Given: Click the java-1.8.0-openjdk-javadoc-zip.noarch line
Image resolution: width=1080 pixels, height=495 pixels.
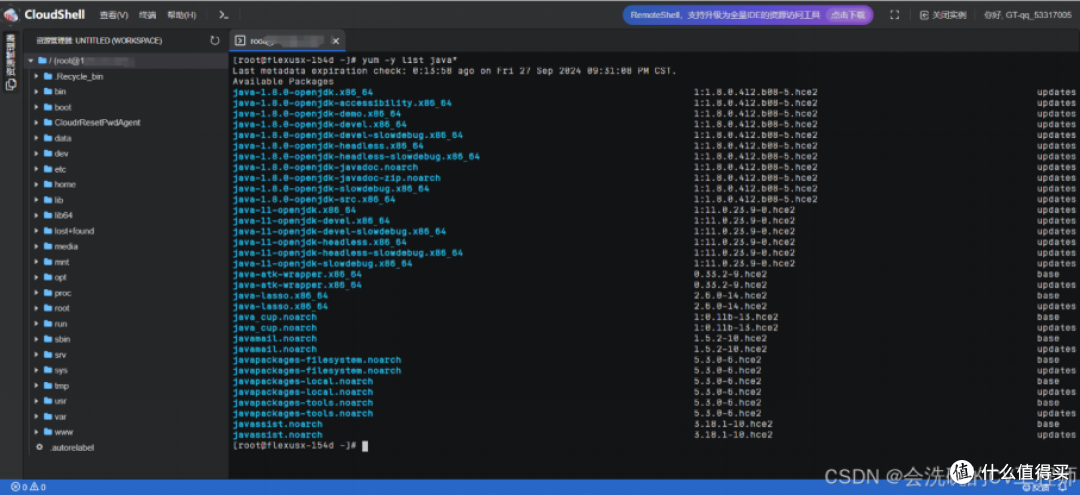Looking at the screenshot, I should [337, 178].
